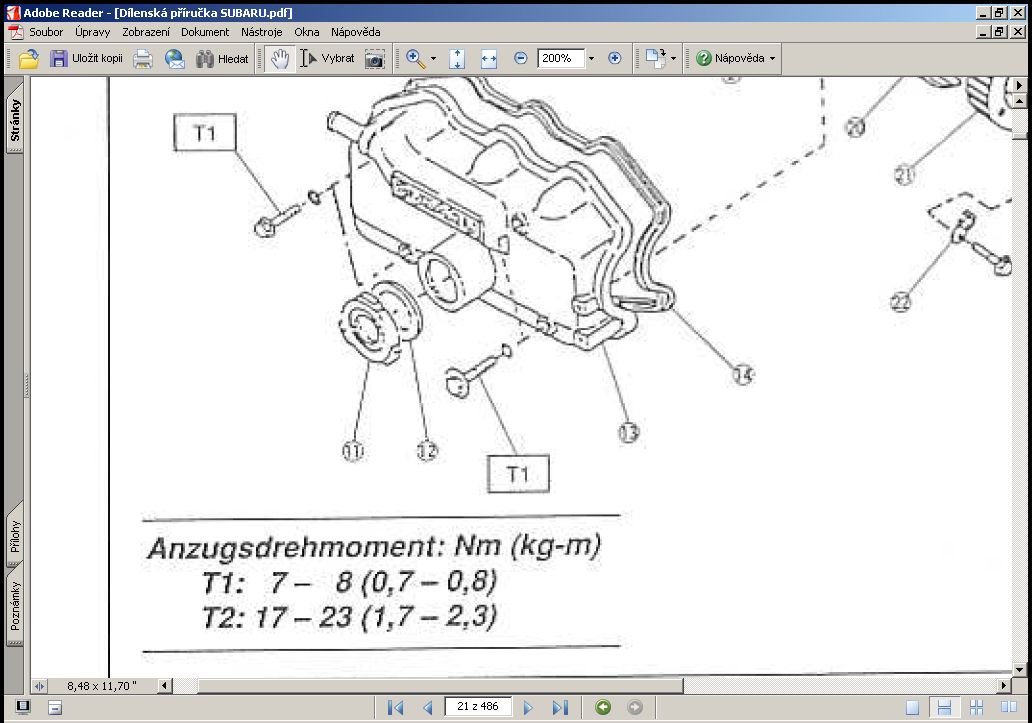Click Adobe Reader title bar icon

tap(13, 12)
